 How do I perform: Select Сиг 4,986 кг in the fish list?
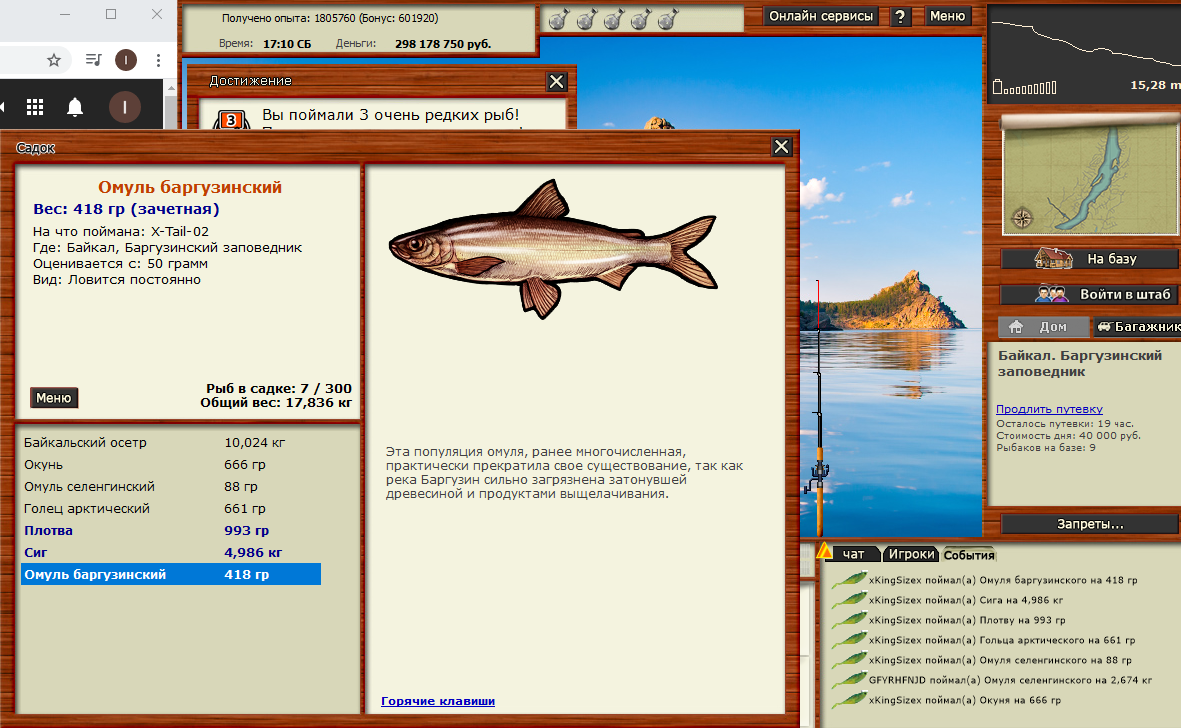pos(171,552)
